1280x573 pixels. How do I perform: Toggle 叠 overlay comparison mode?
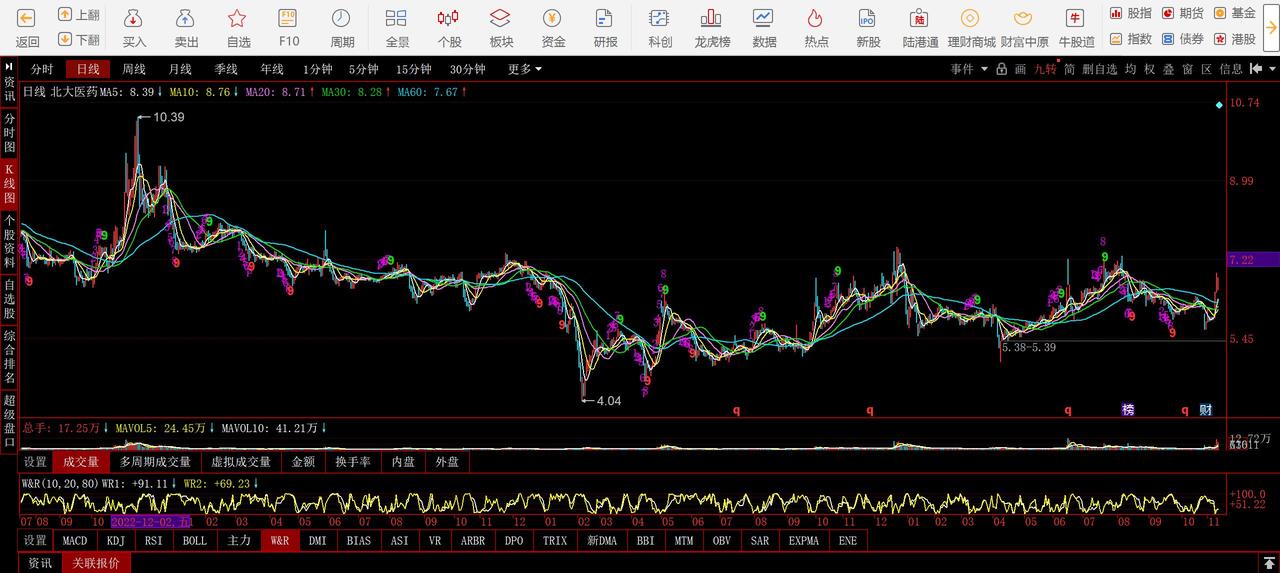[1167, 69]
